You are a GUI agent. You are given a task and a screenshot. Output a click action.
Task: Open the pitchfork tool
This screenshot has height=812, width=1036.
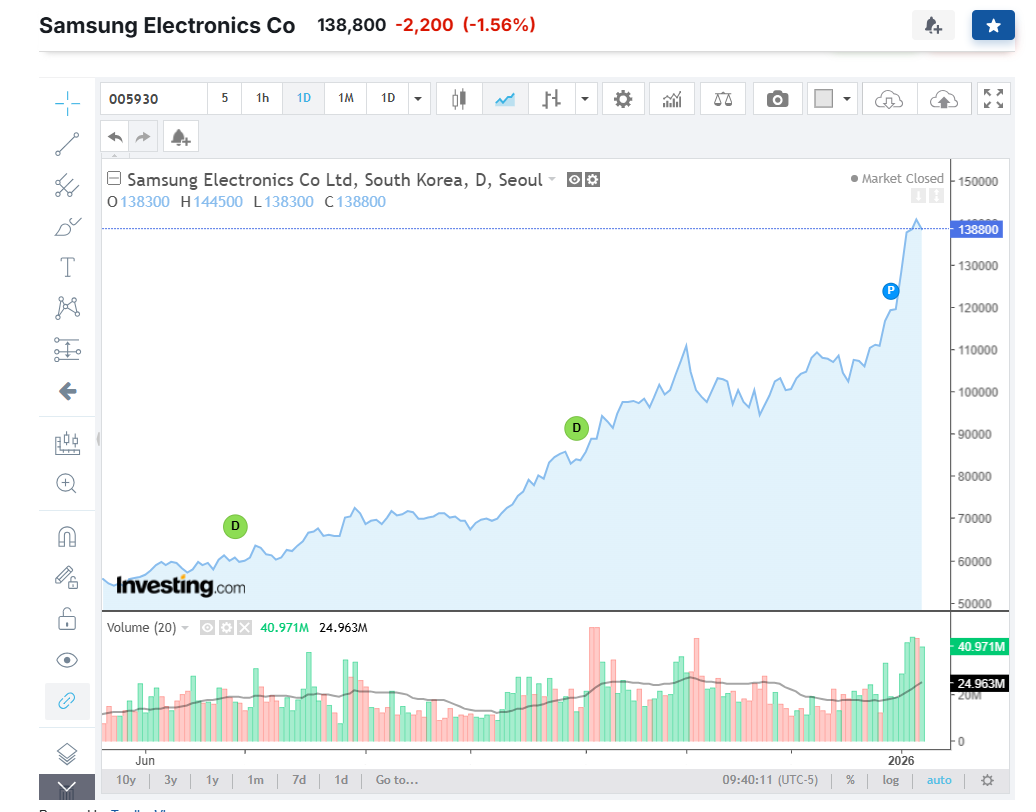point(67,186)
